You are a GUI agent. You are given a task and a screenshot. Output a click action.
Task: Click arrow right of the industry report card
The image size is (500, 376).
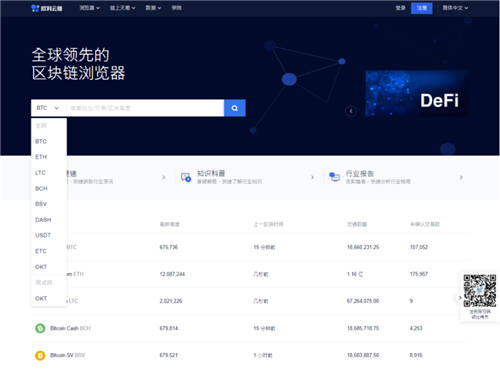pos(461,177)
